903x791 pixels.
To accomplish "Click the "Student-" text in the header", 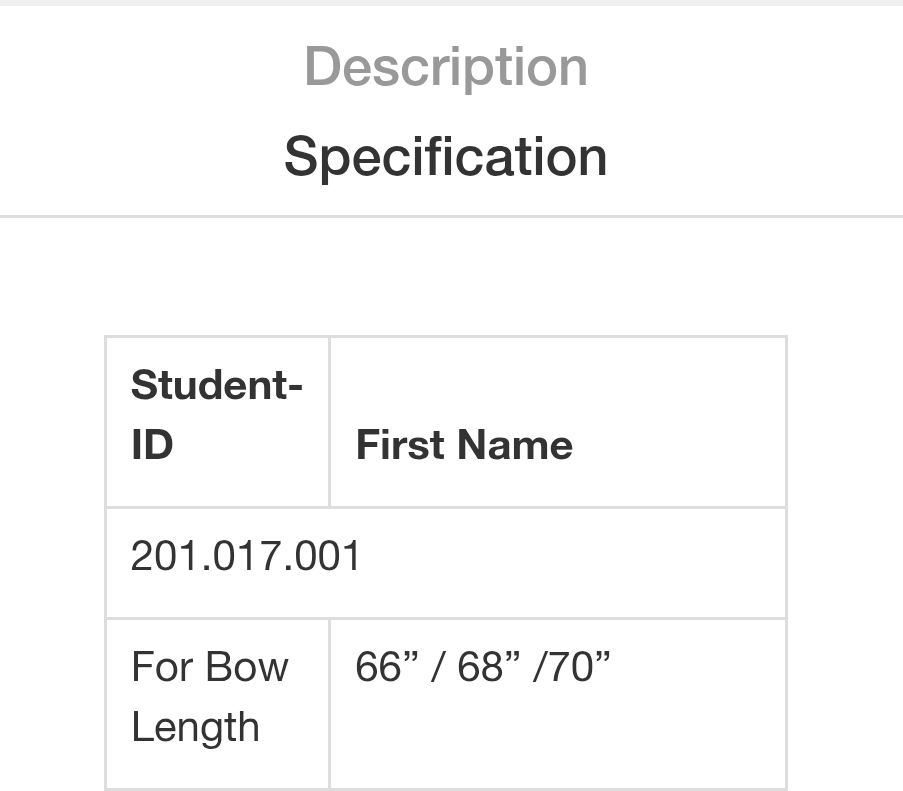I will click(x=216, y=386).
